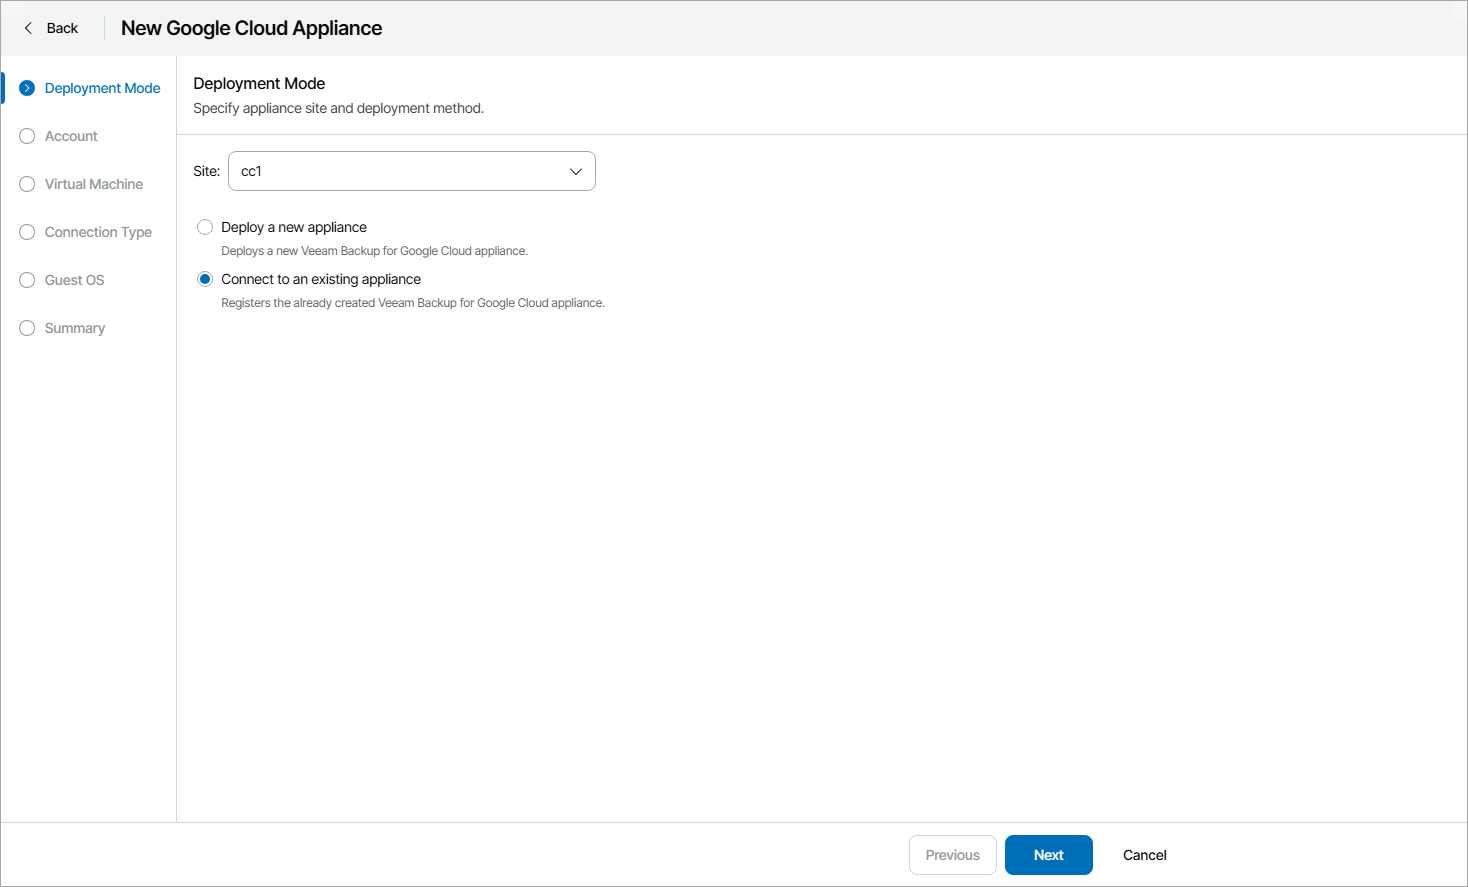Click the Account step circle icon
This screenshot has height=887, width=1468.
pos(26,136)
